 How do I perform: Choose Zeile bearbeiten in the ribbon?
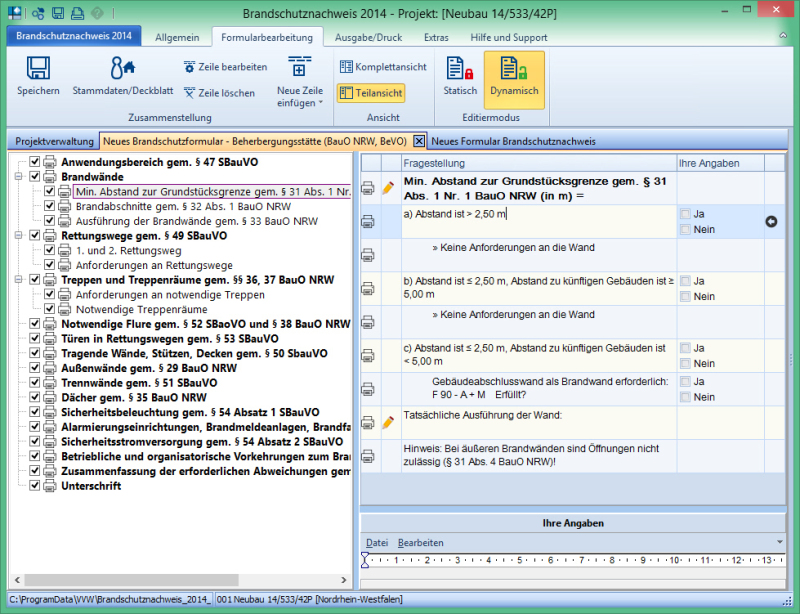pos(225,67)
